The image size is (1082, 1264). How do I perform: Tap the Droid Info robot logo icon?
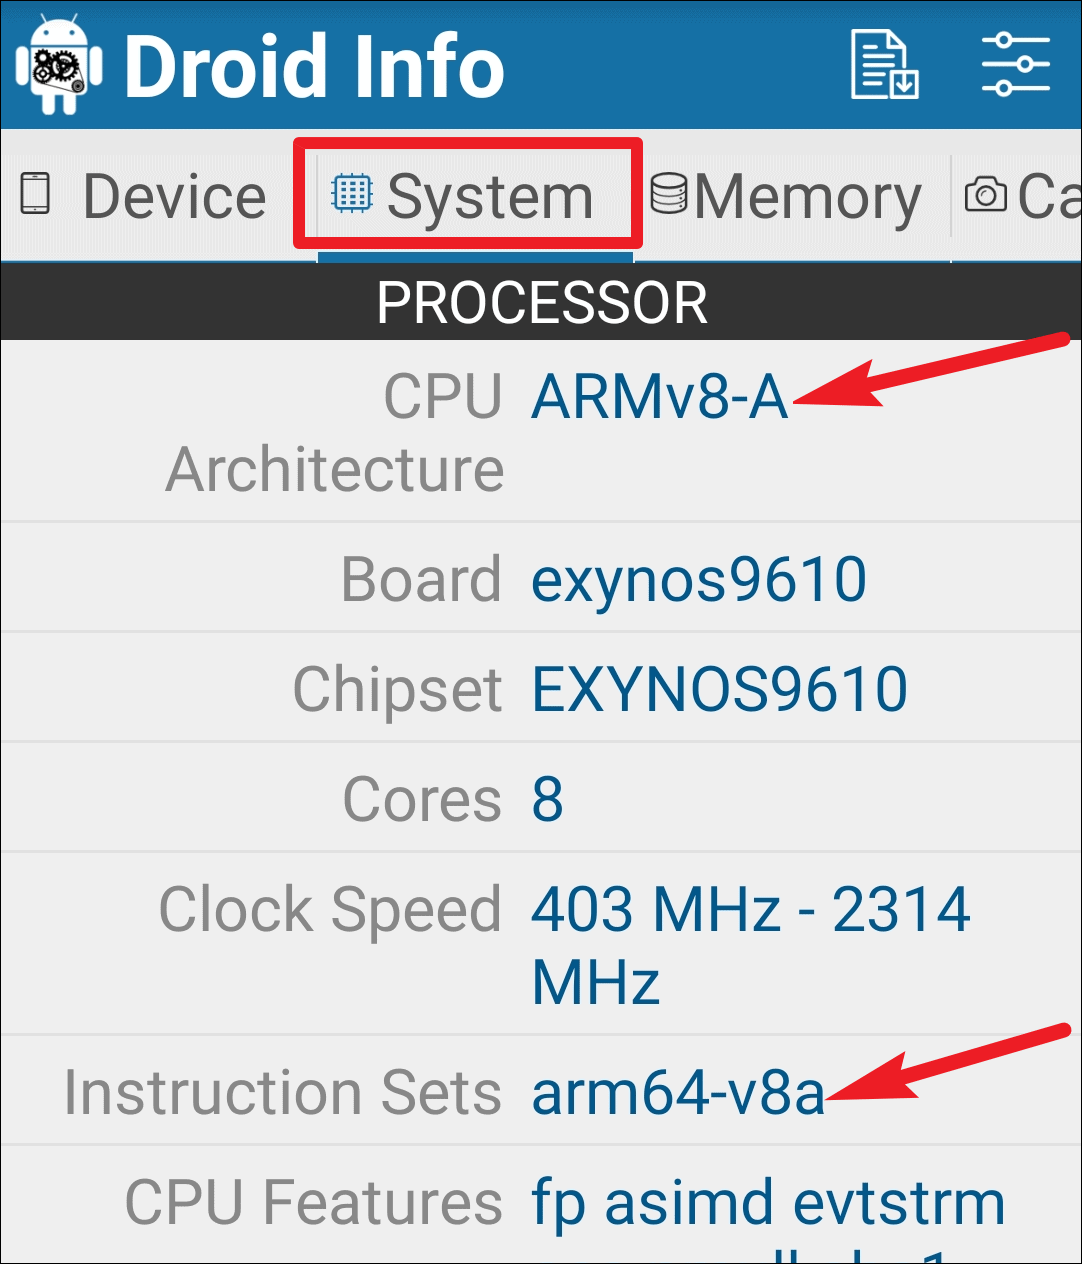[x=57, y=65]
